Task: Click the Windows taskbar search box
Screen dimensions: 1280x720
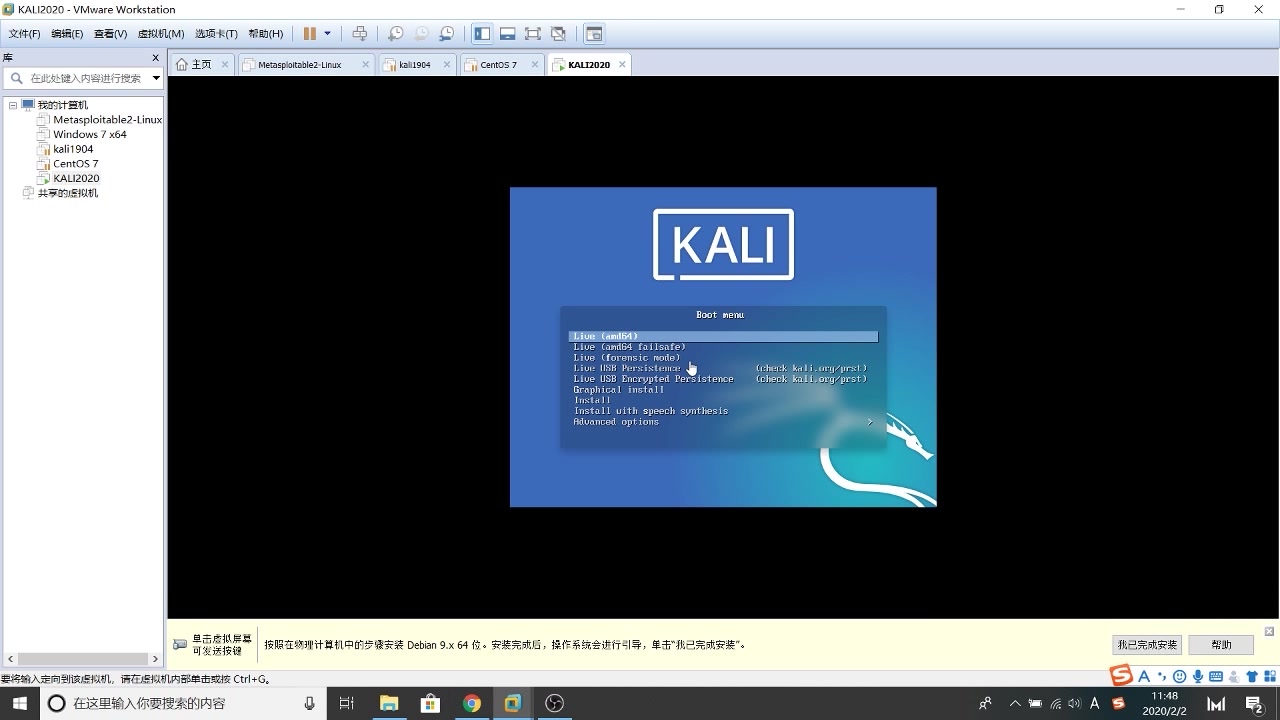Action: 183,703
